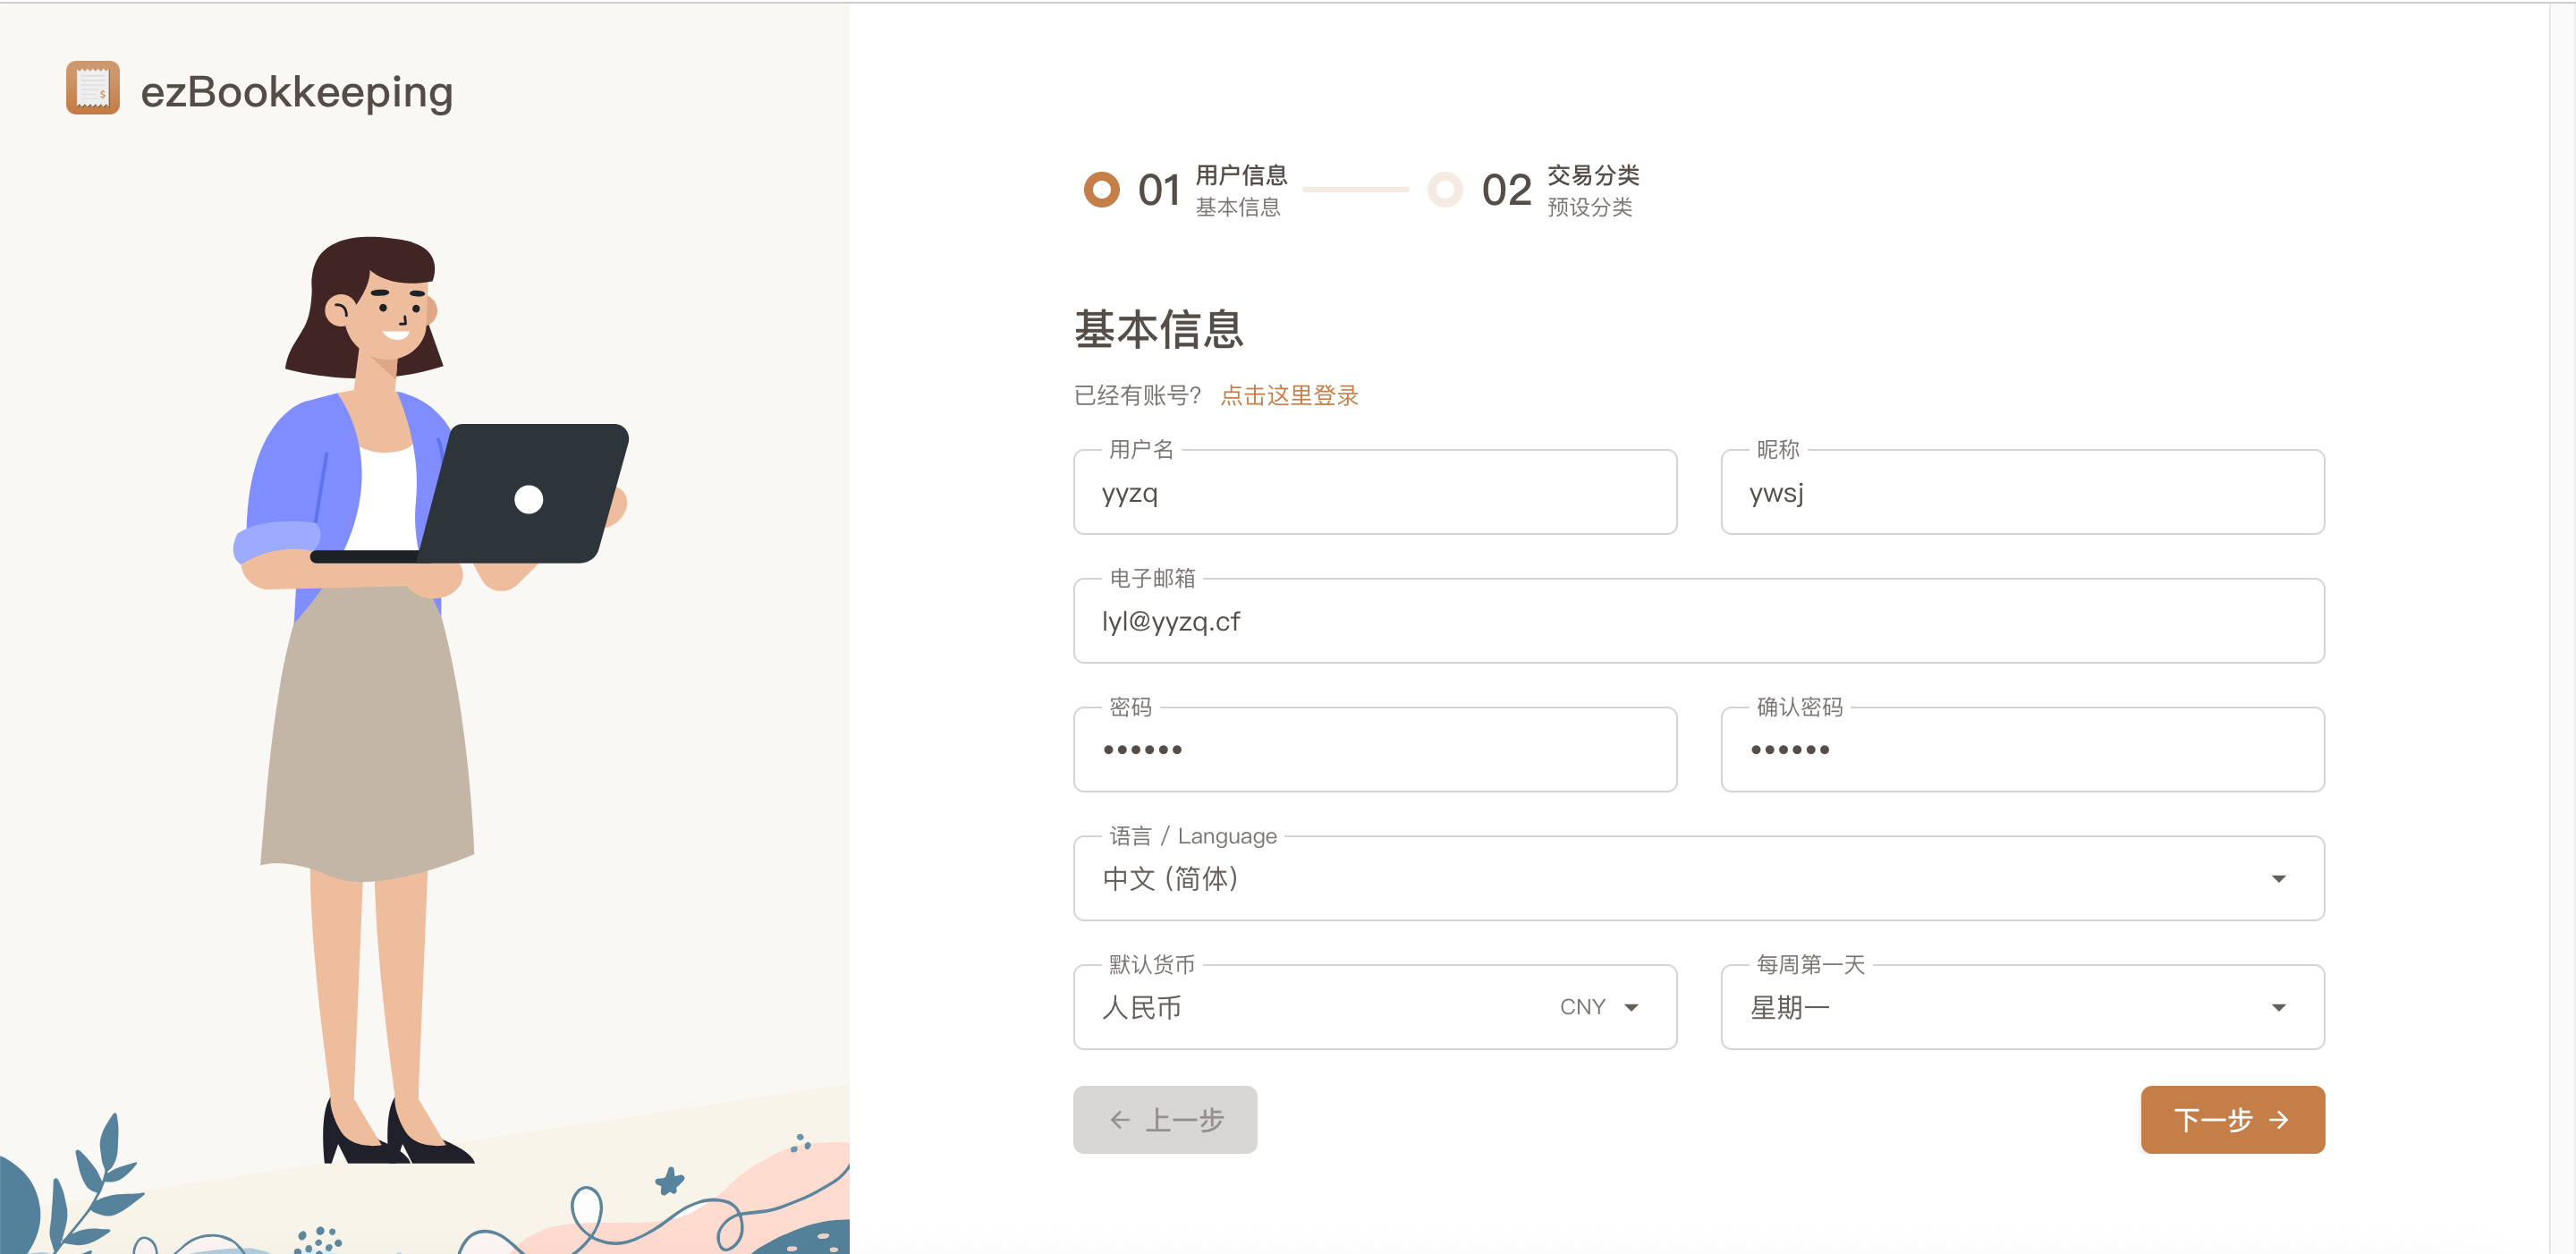2576x1254 pixels.
Task: Click the ezBookkeeping logo icon
Action: [x=92, y=88]
